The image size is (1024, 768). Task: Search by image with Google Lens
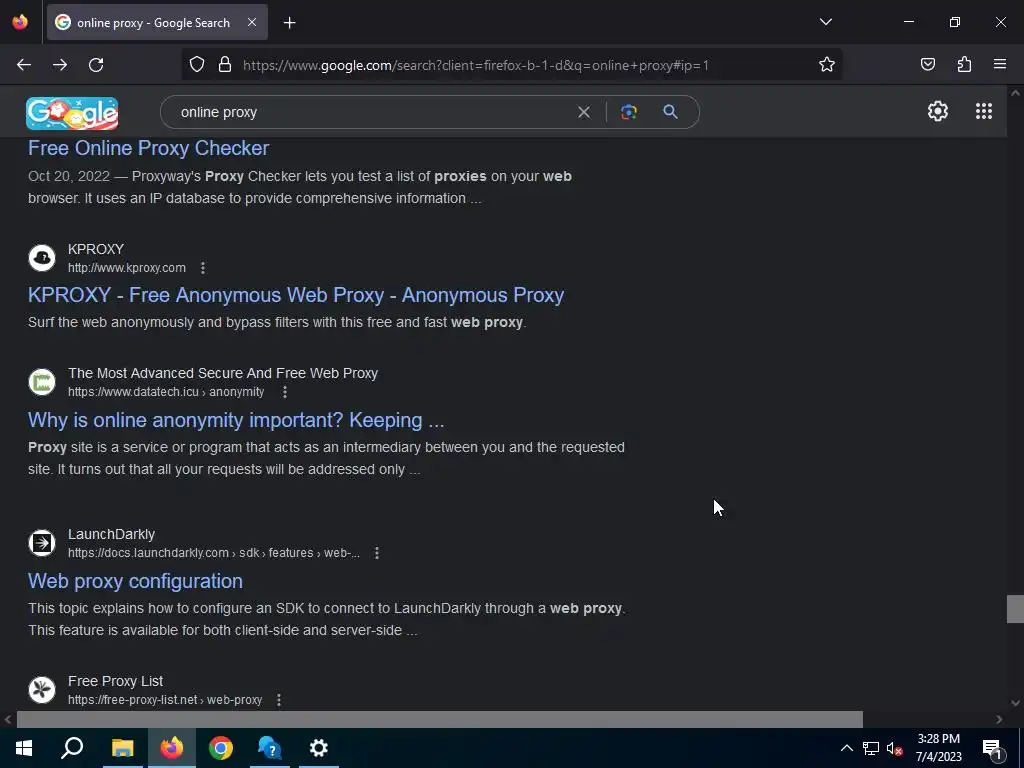(629, 112)
